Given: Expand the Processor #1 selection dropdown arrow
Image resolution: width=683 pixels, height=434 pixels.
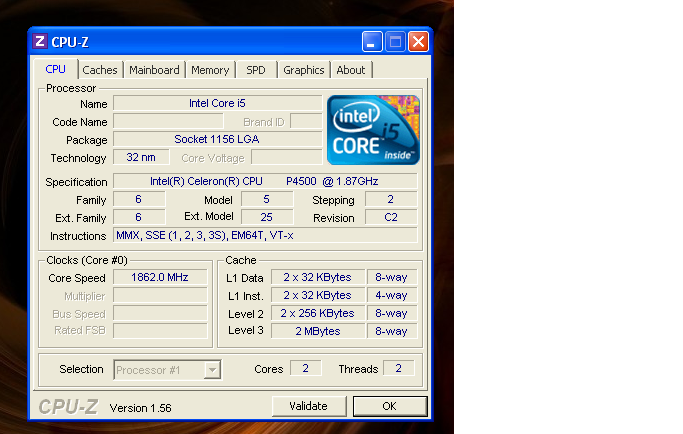Looking at the screenshot, I should tap(212, 370).
